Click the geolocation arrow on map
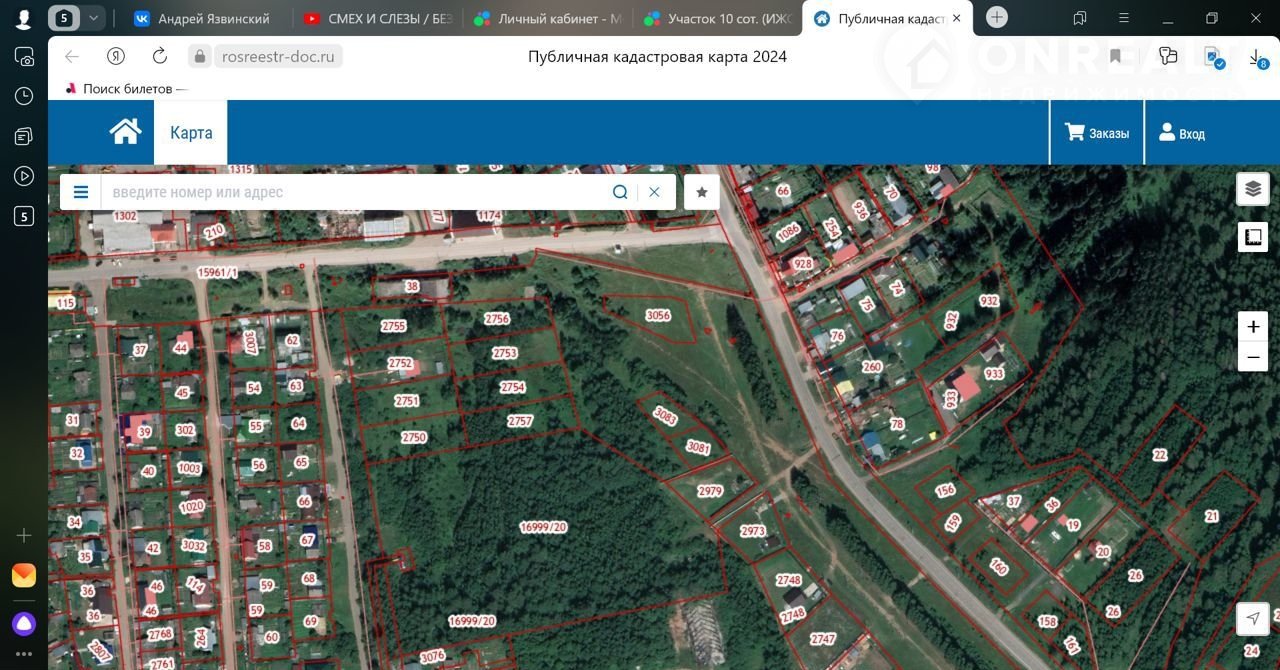Viewport: 1280px width, 670px height. pos(1253,618)
